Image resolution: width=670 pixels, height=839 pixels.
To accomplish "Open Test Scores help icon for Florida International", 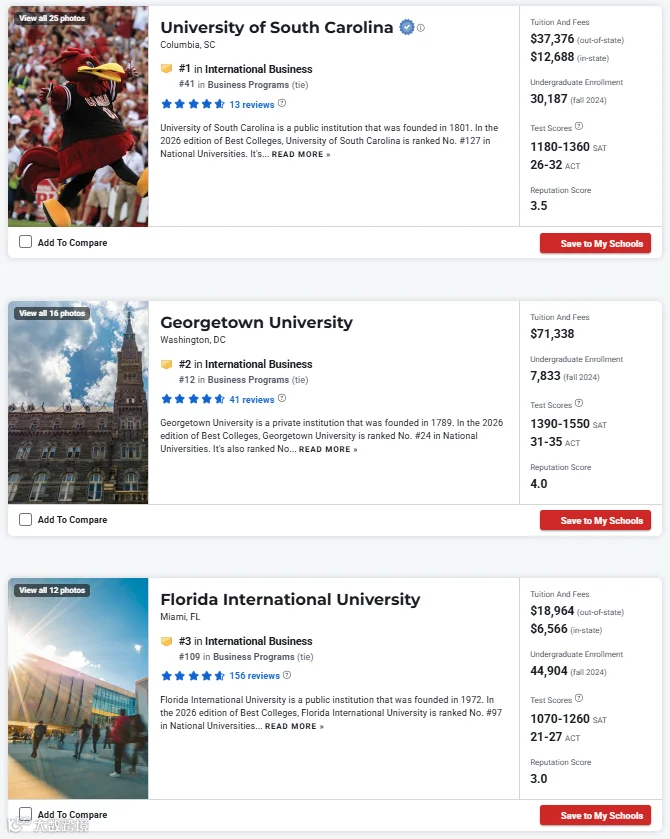I will pyautogui.click(x=579, y=698).
